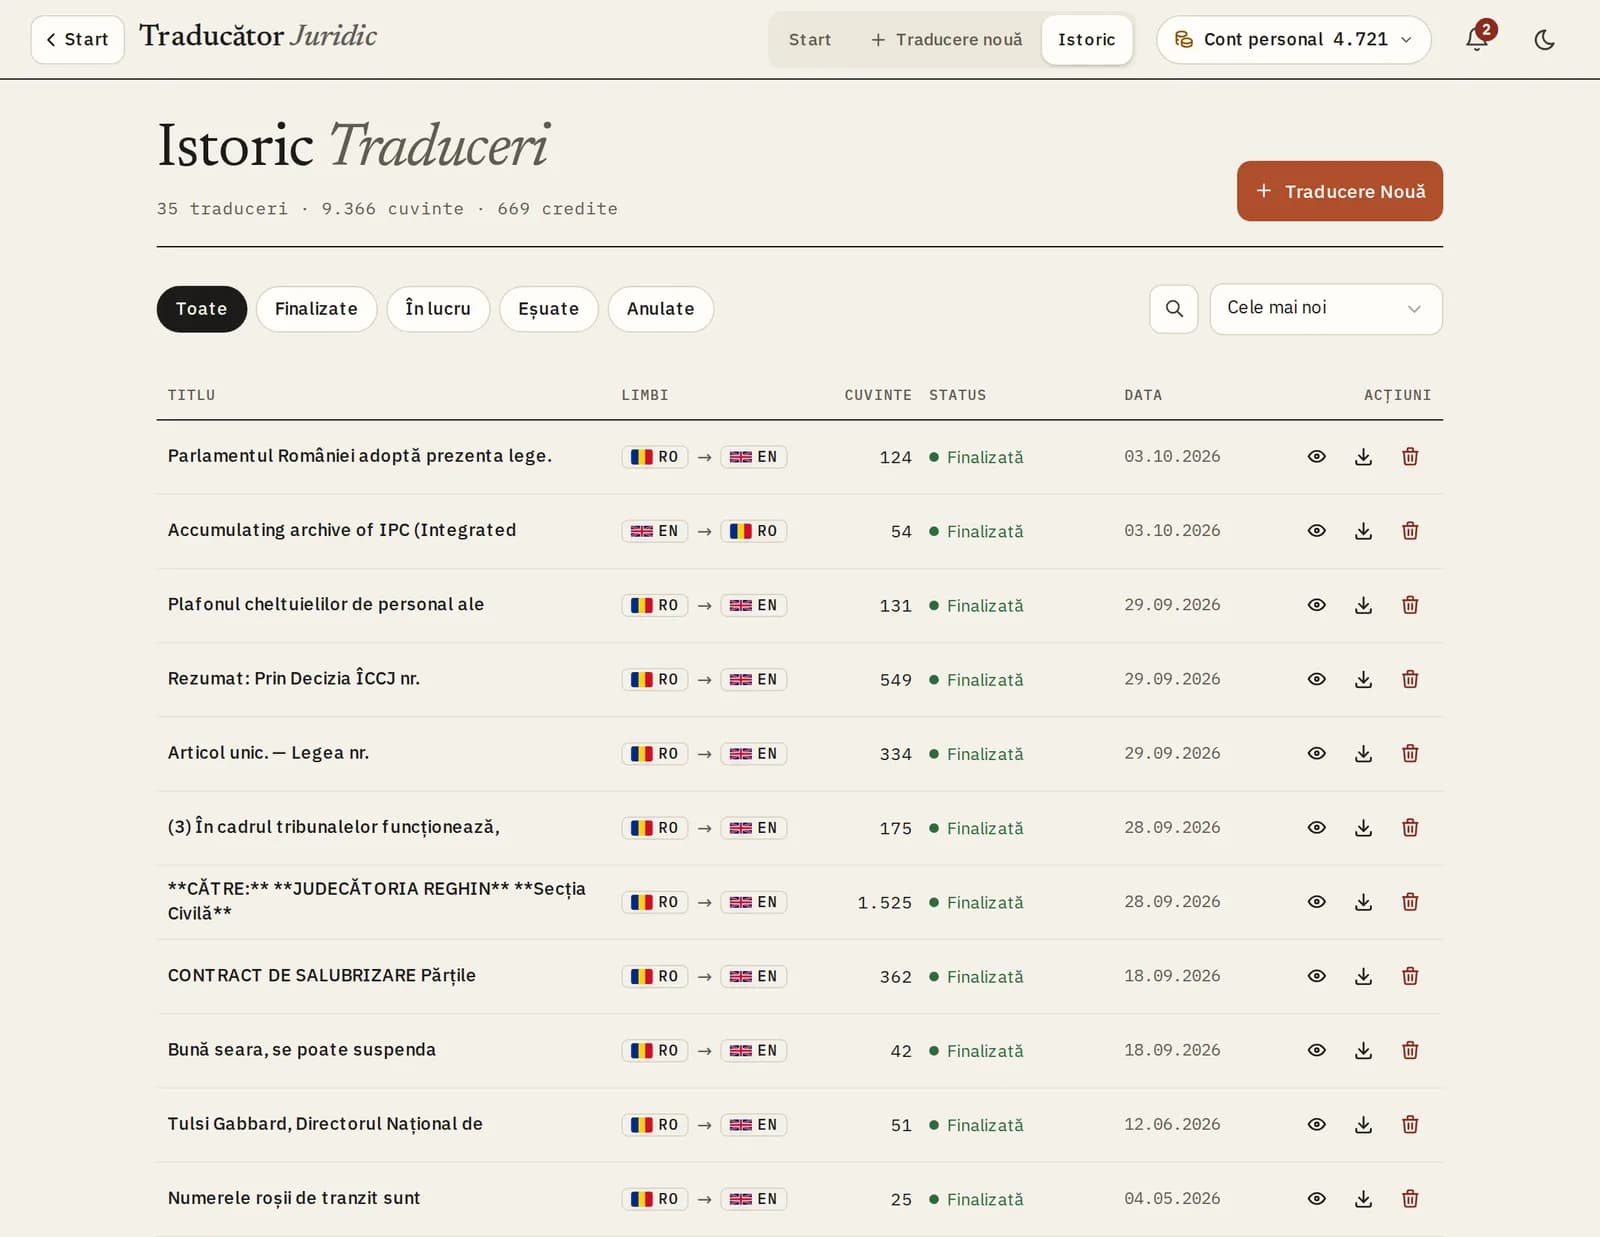The height and width of the screenshot is (1237, 1600).
Task: Download the Plafonul cheltuielilor translation
Action: [1363, 605]
